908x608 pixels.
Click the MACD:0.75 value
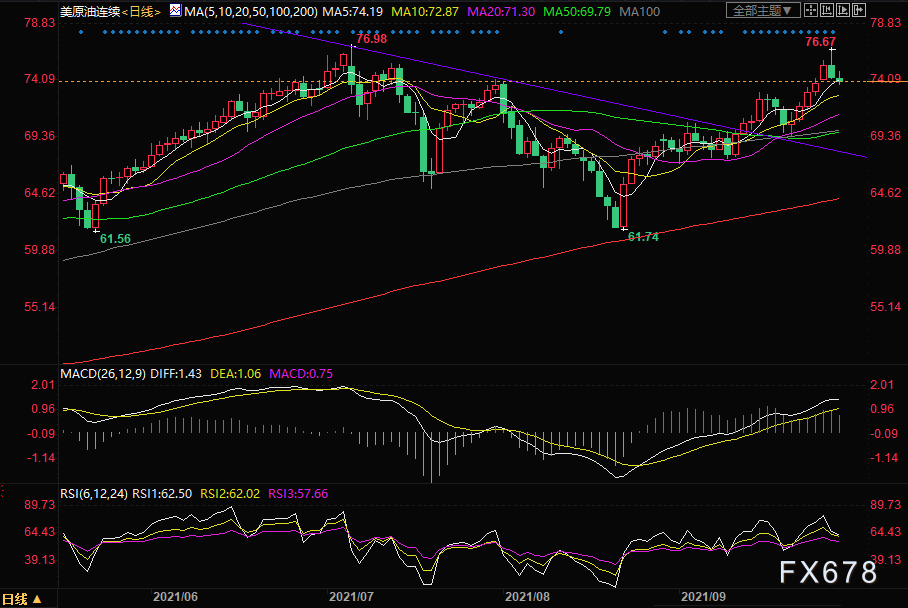pos(301,374)
